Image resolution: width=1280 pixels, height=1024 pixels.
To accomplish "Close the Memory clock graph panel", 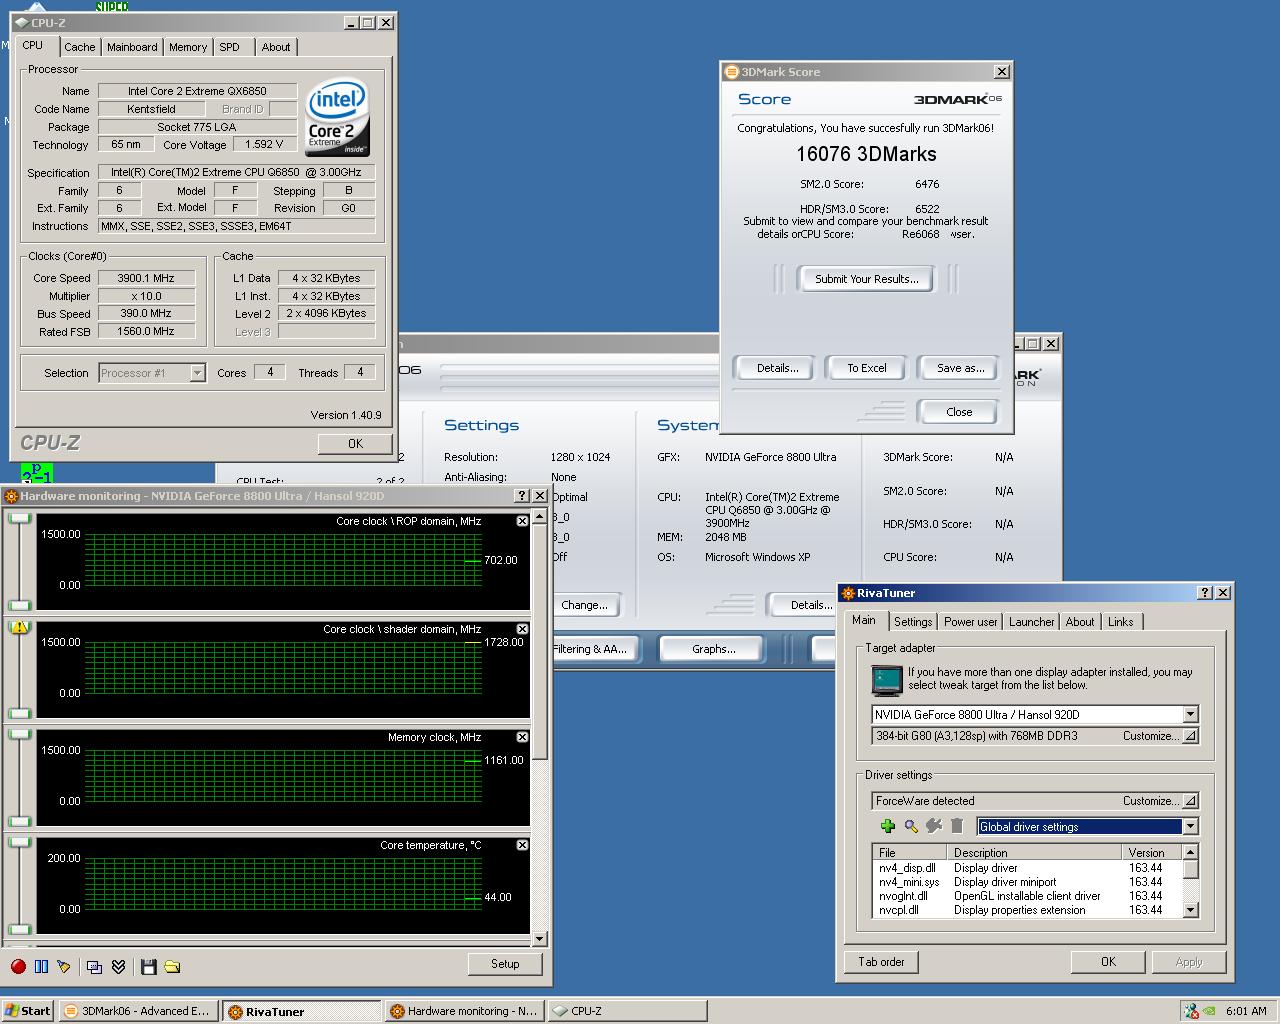I will [522, 737].
